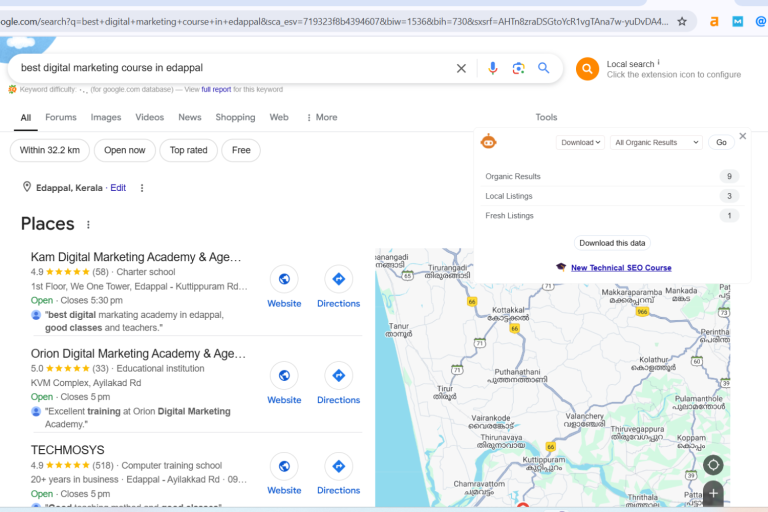Clear the search box with the X icon
The height and width of the screenshot is (512, 768).
461,68
